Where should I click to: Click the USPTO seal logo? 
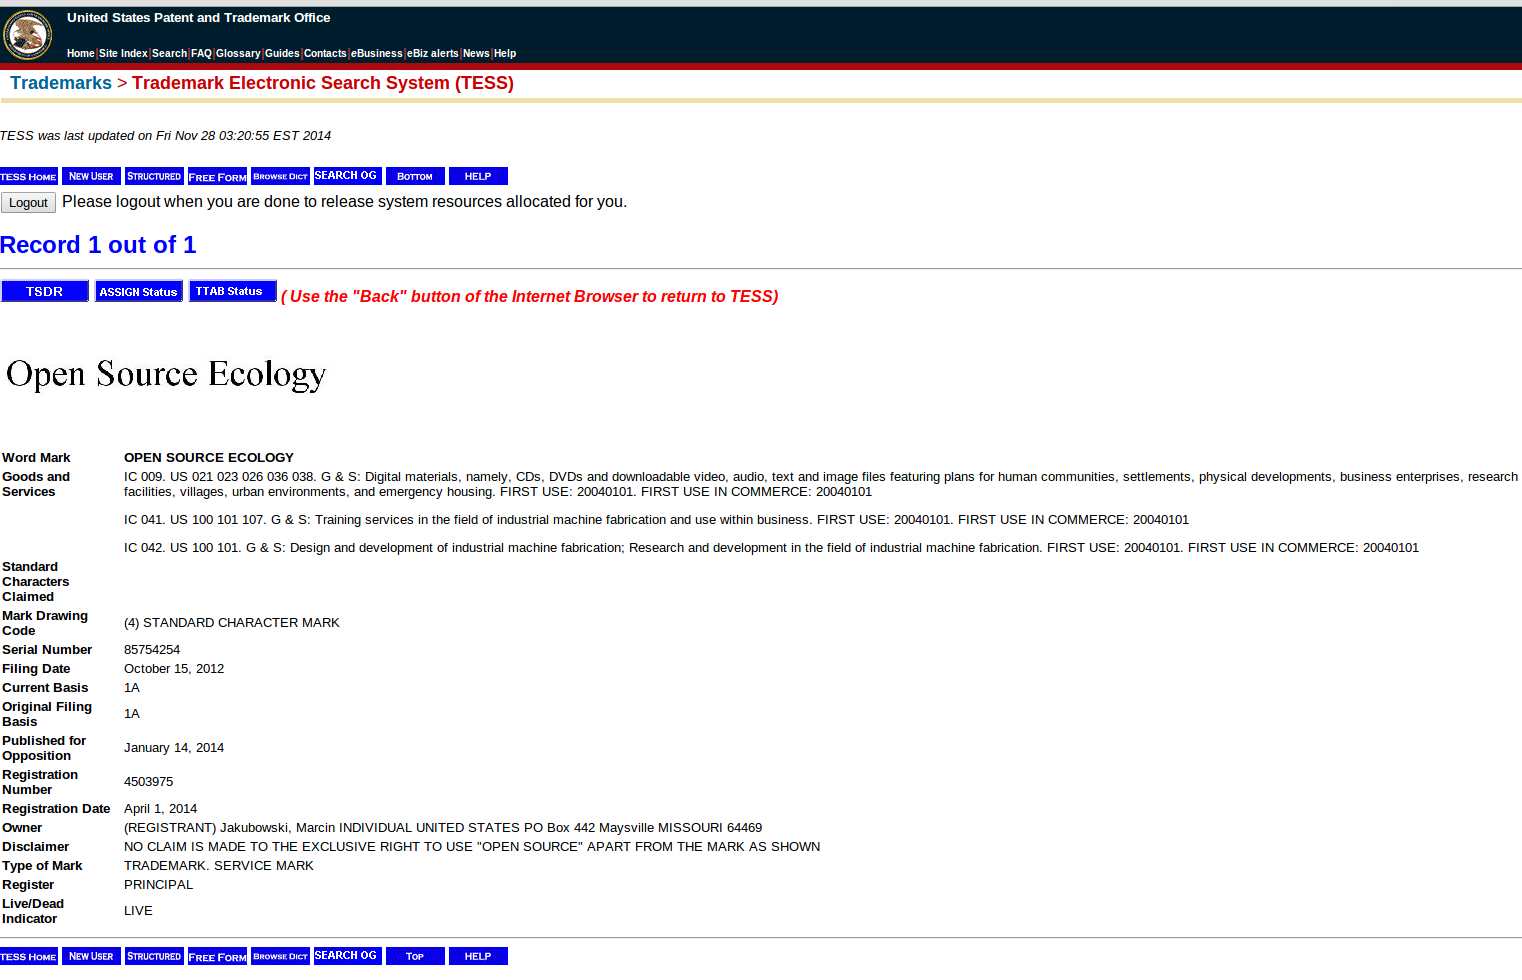(x=28, y=35)
